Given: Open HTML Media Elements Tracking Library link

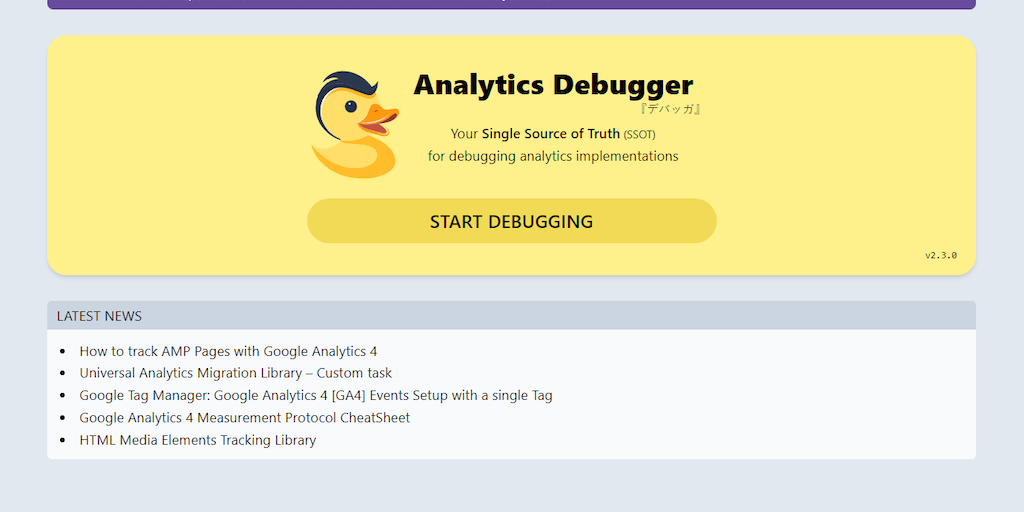Looking at the screenshot, I should [x=198, y=440].
